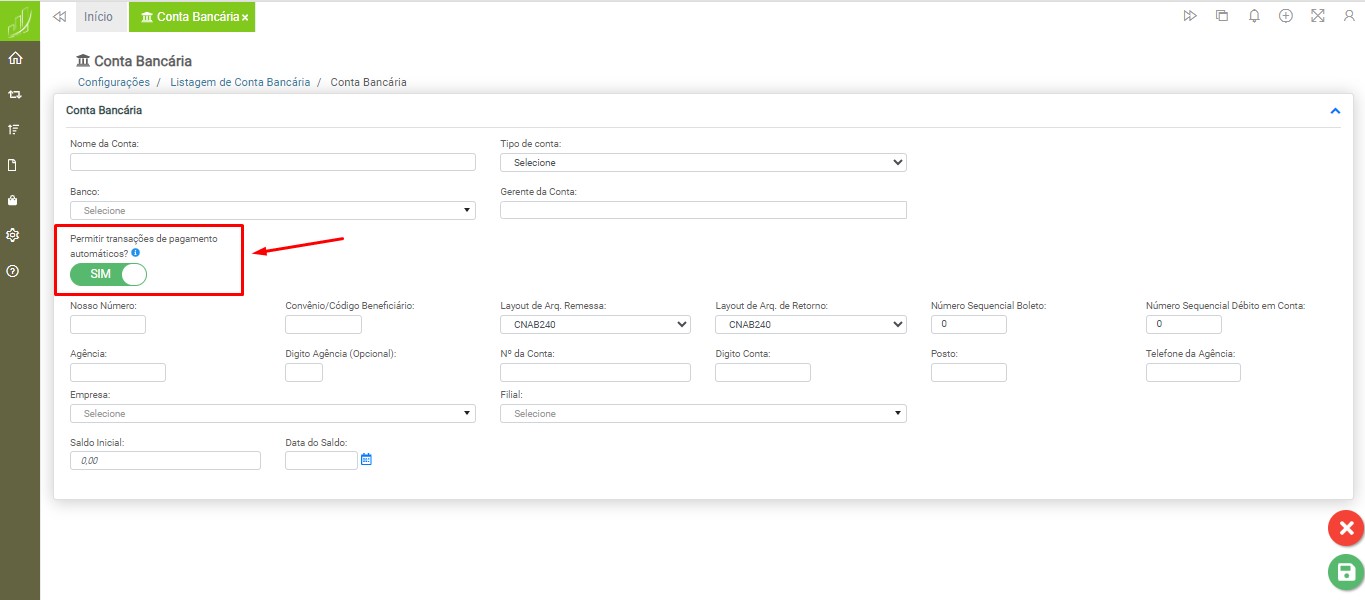
Task: Click the red cancel X button
Action: [x=1345, y=528]
